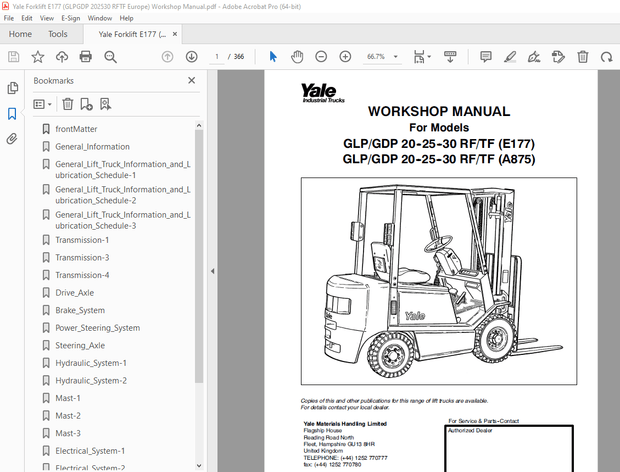Go to next page with the down arrow
This screenshot has width=620, height=472.
191,57
